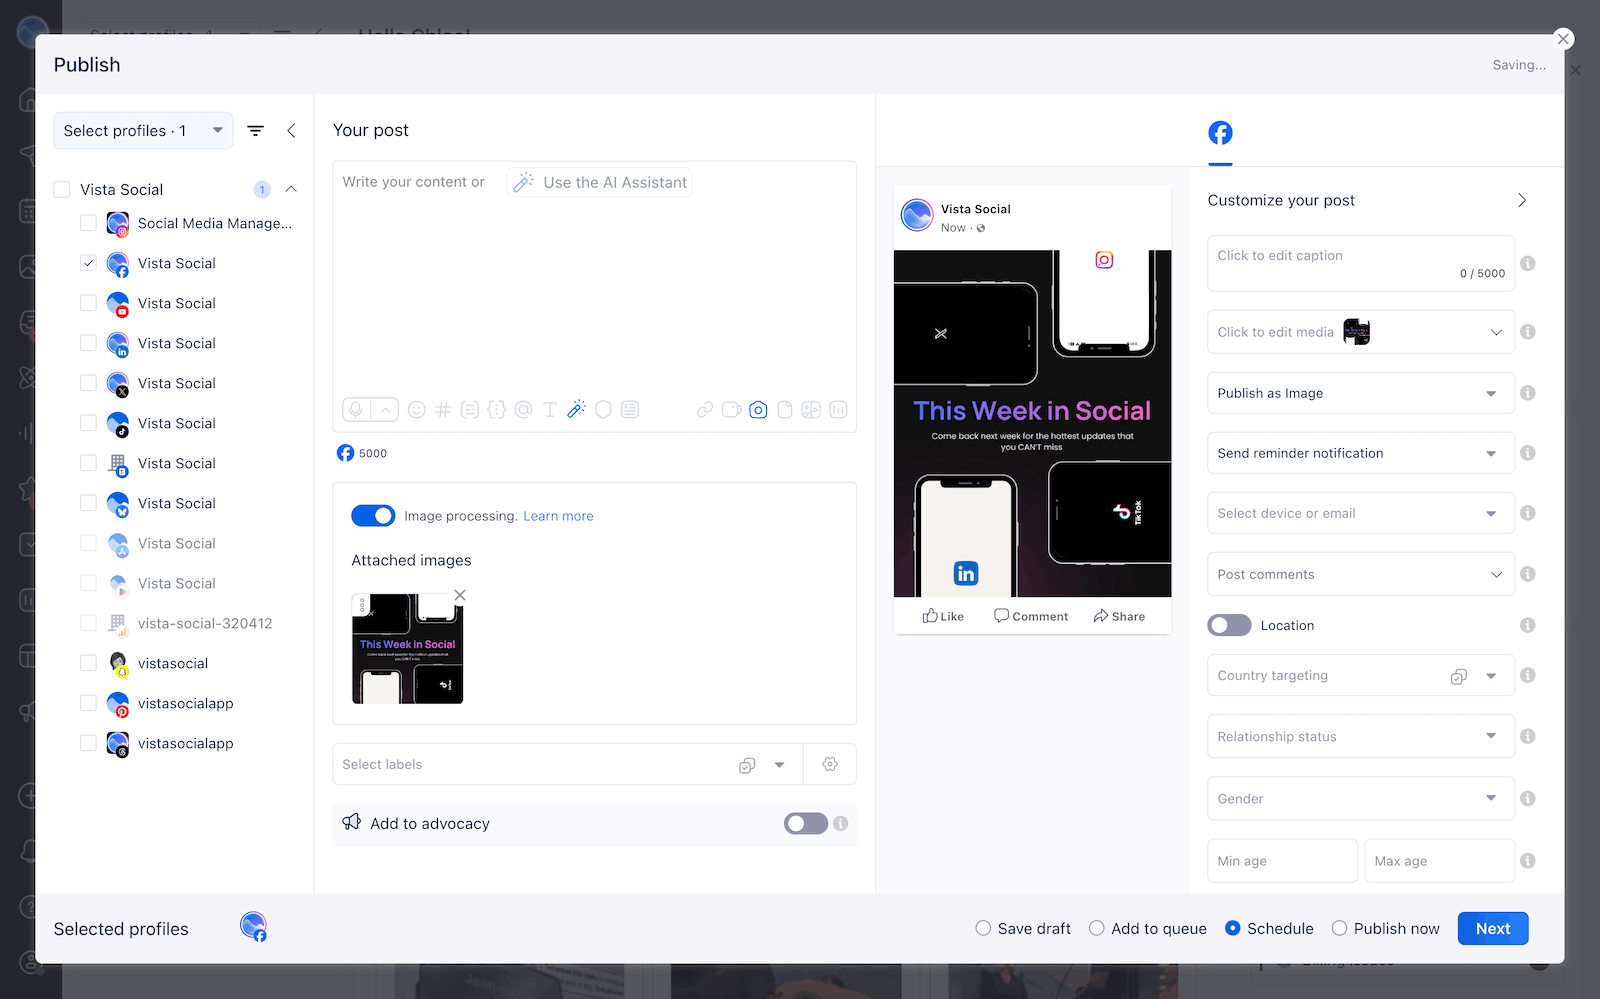
Task: Close the Publish dialog
Action: [1564, 39]
